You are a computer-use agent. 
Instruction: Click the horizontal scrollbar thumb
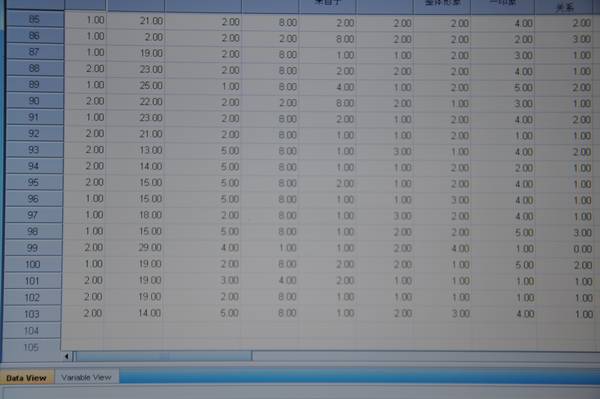coord(163,357)
